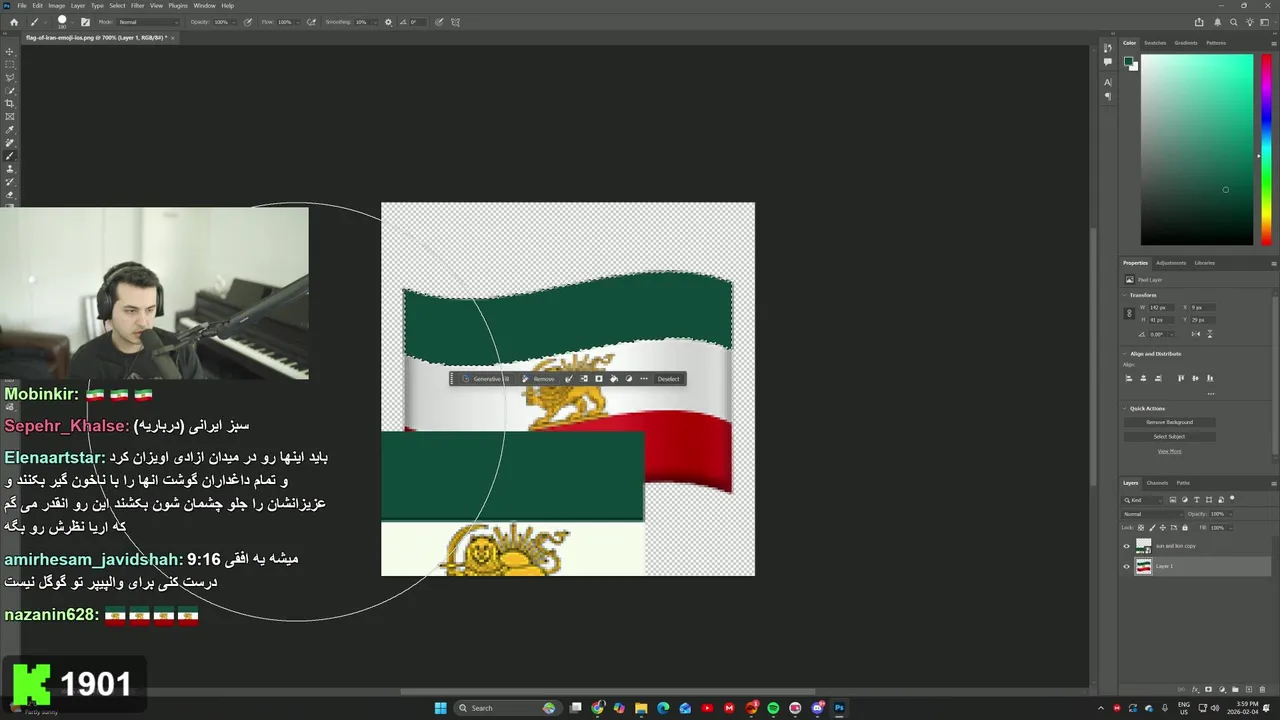The image size is (1280, 720).
Task: Toggle width-height link in Transform
Action: coord(1129,313)
